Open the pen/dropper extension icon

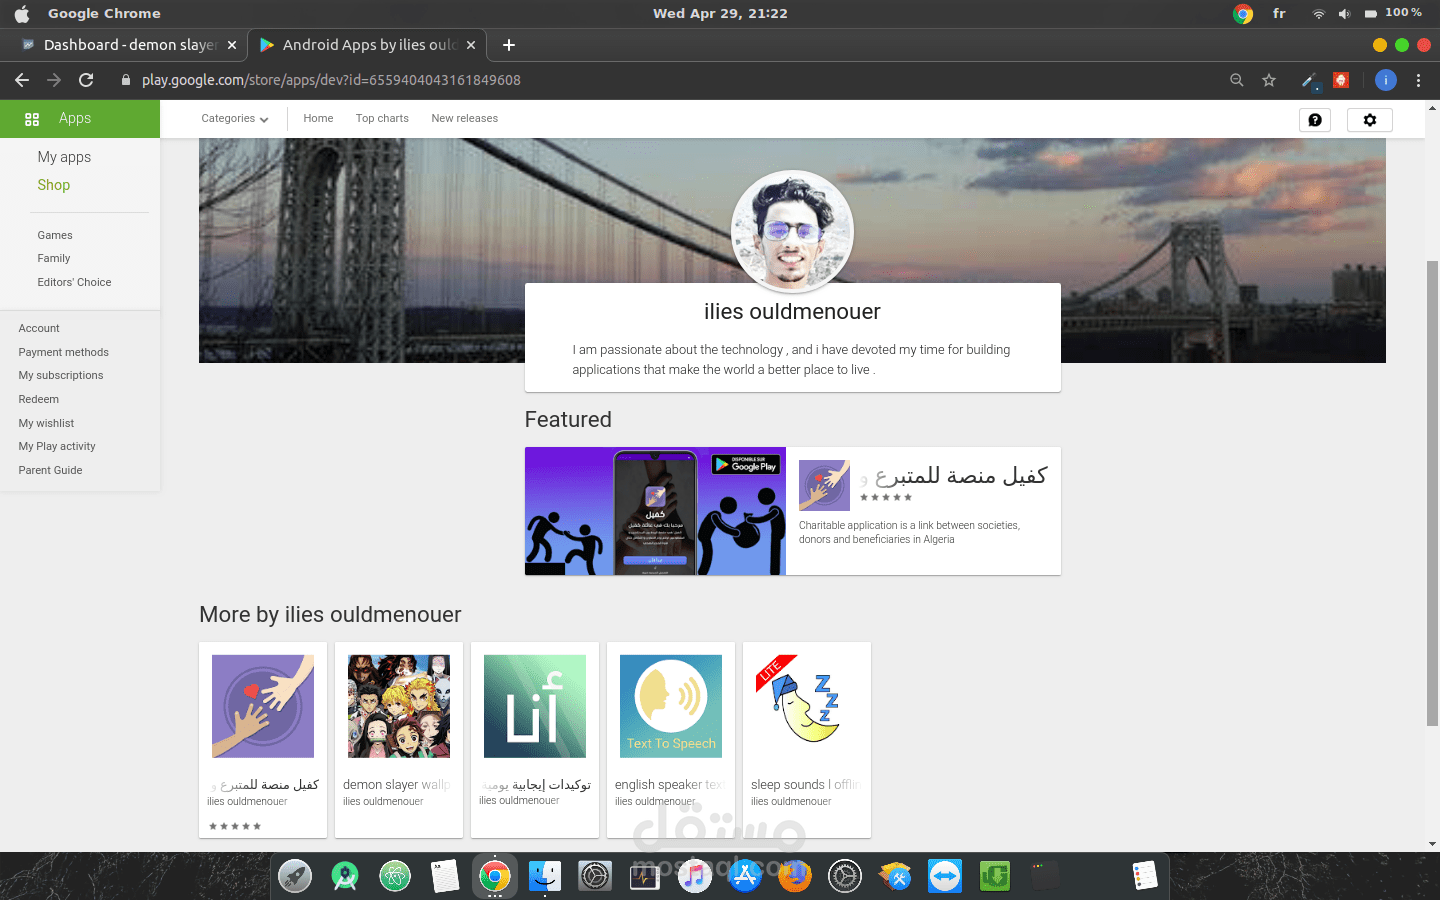(x=1309, y=81)
